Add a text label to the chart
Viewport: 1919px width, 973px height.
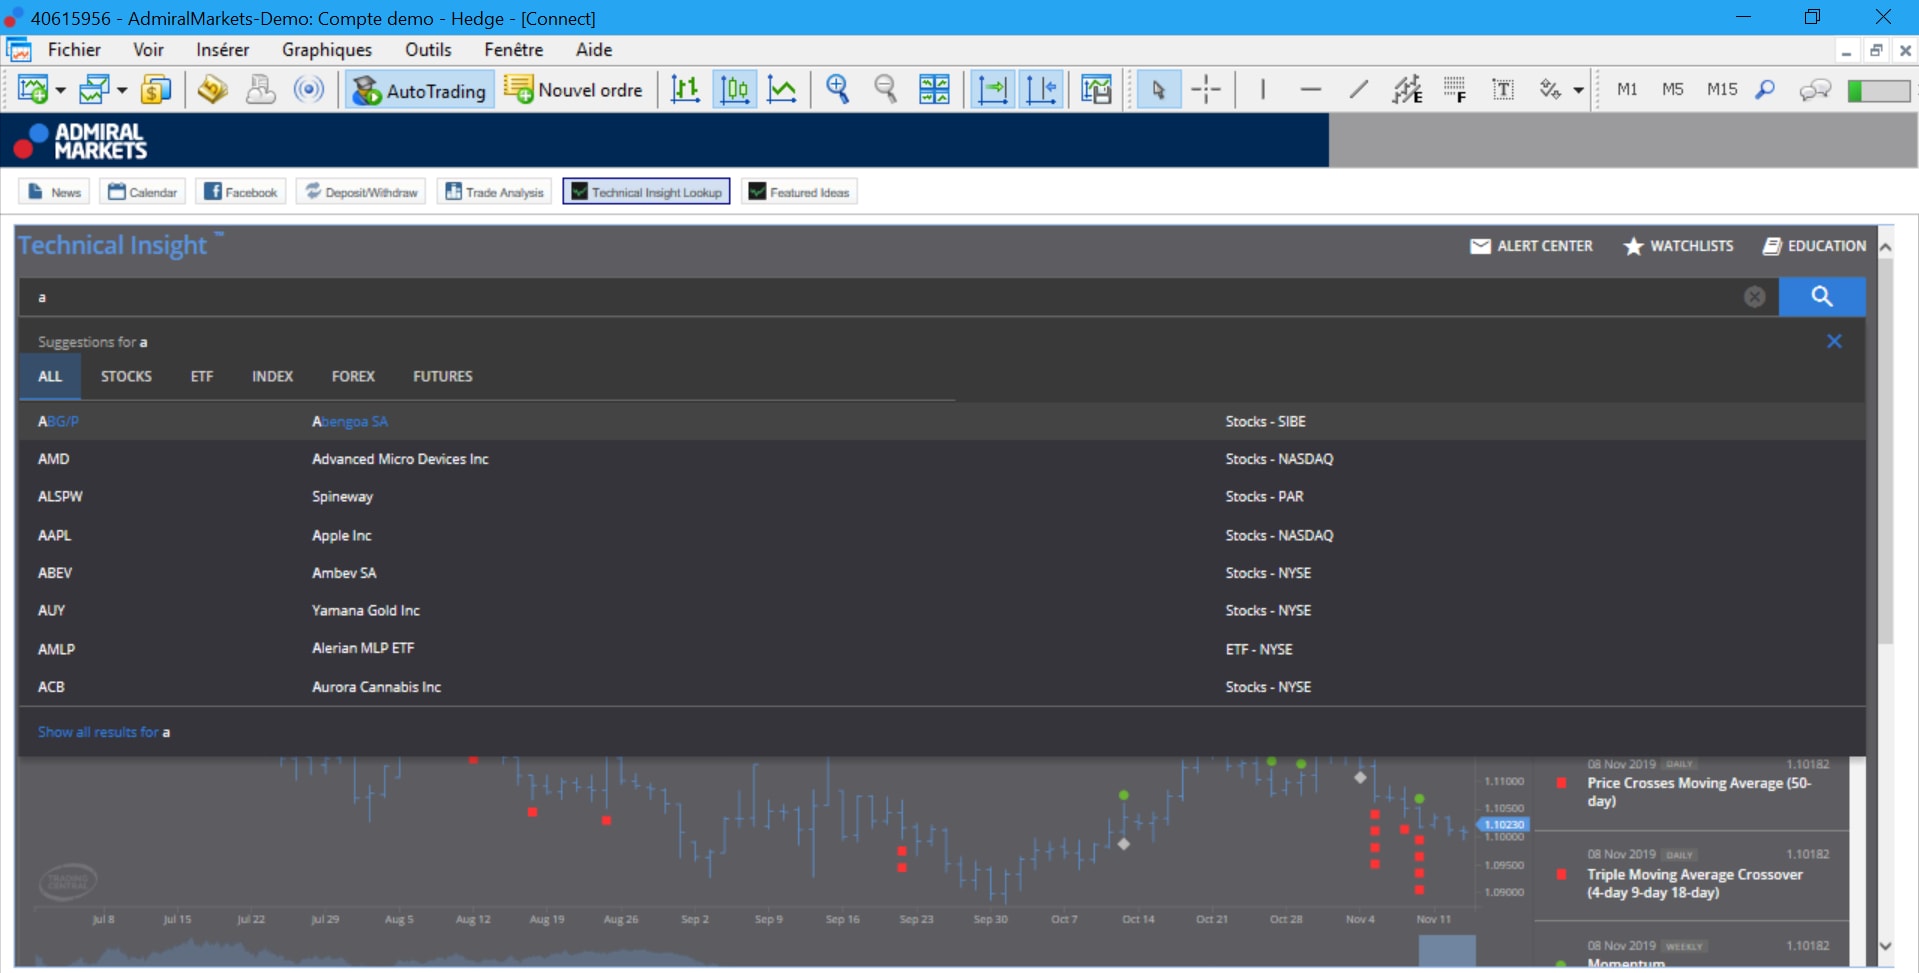tap(1504, 89)
